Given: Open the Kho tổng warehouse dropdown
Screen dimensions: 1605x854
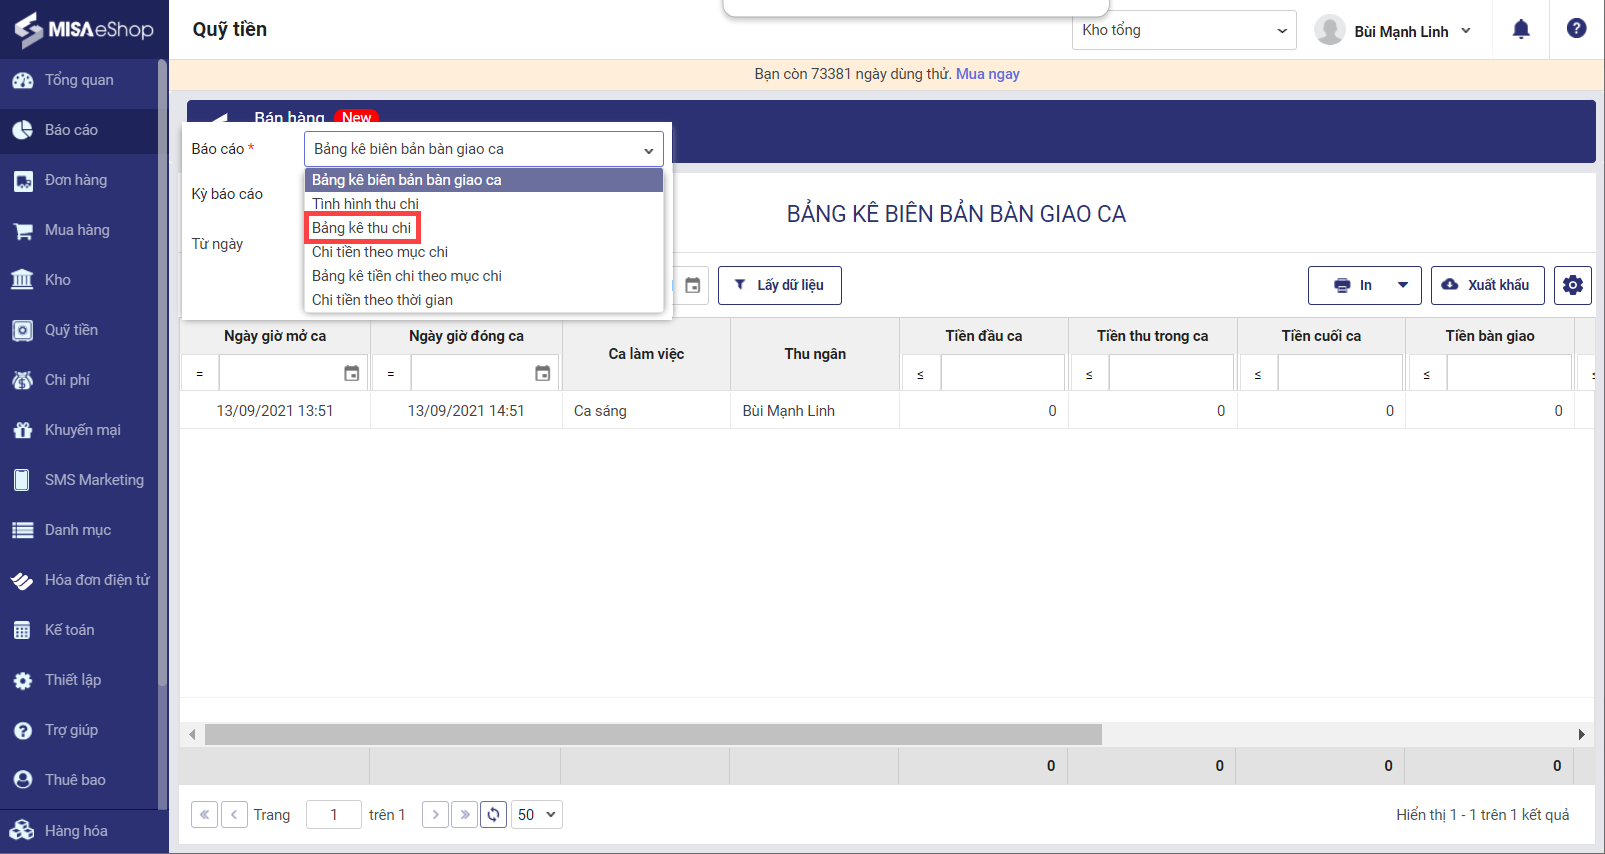Looking at the screenshot, I should coord(1184,30).
